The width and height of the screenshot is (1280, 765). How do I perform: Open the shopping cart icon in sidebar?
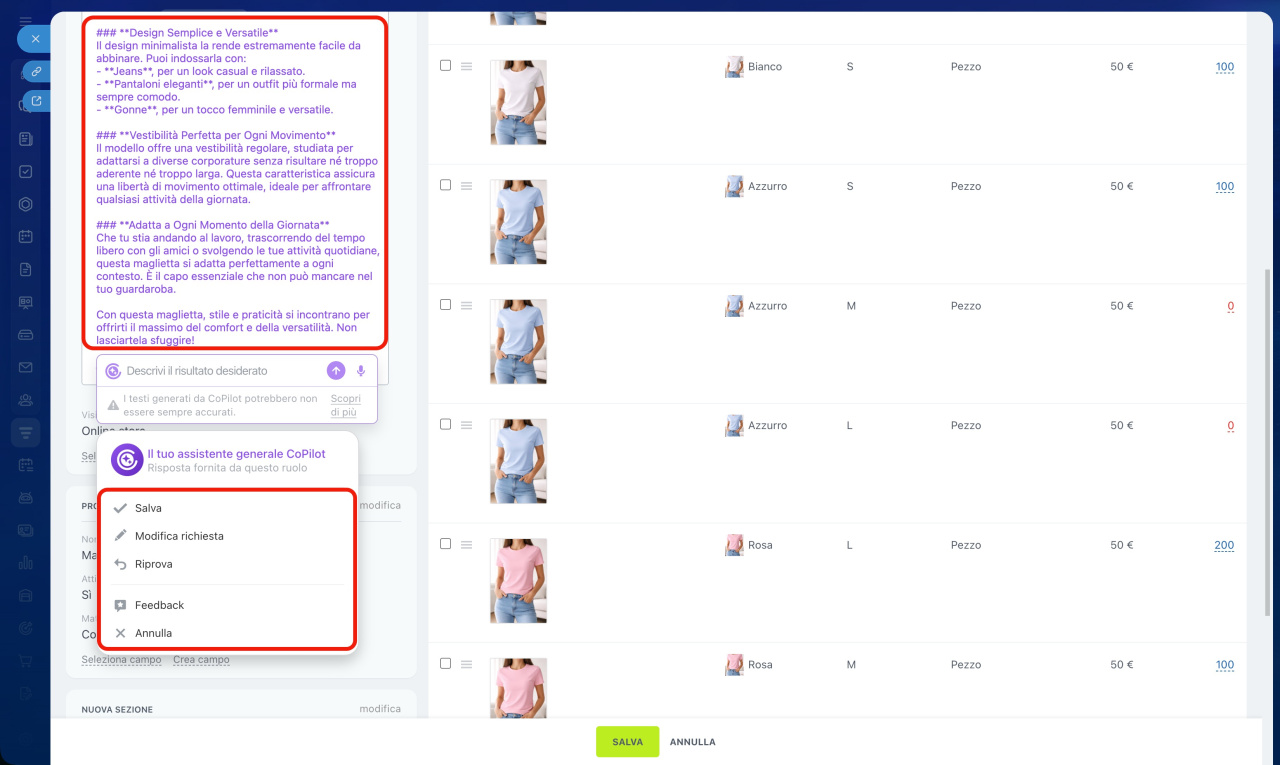coord(26,660)
